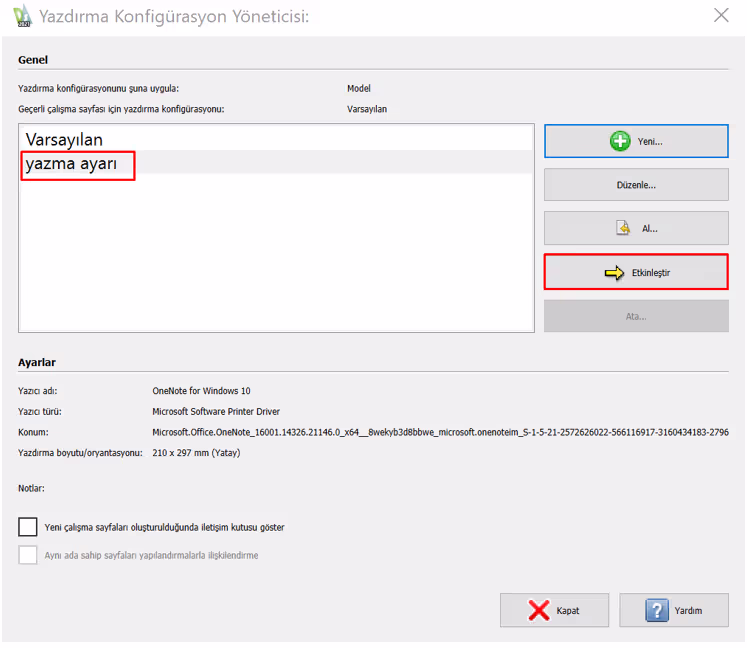Click the Yeni... button label
This screenshot has height=648, width=747.
[650, 142]
